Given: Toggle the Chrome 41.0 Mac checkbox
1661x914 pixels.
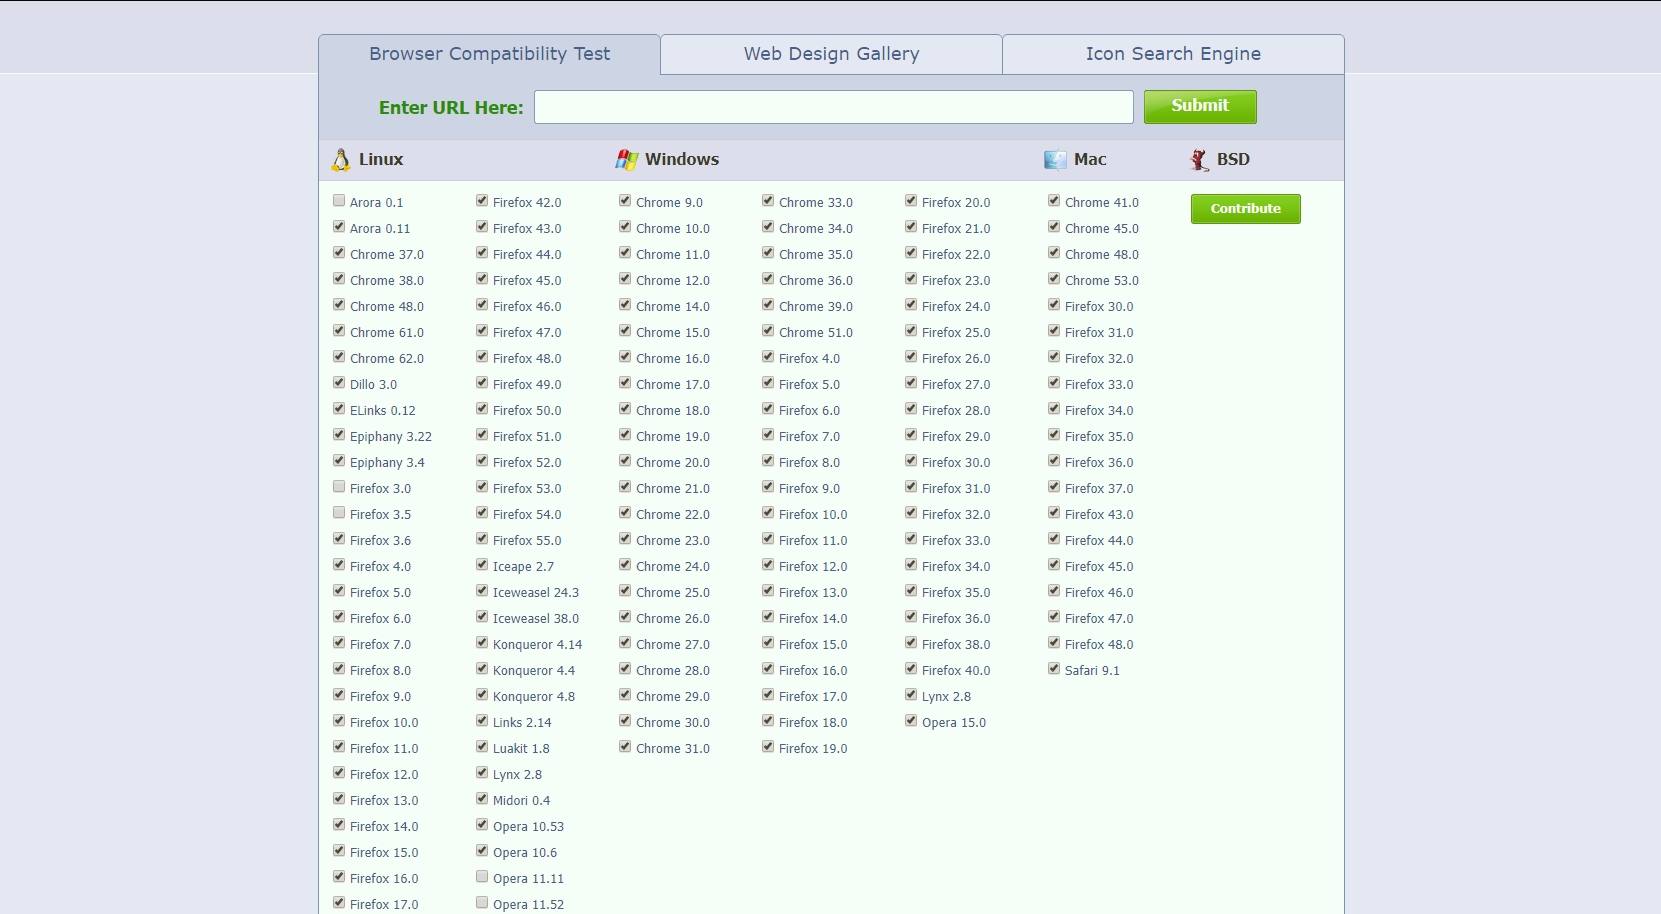Looking at the screenshot, I should coord(1054,201).
